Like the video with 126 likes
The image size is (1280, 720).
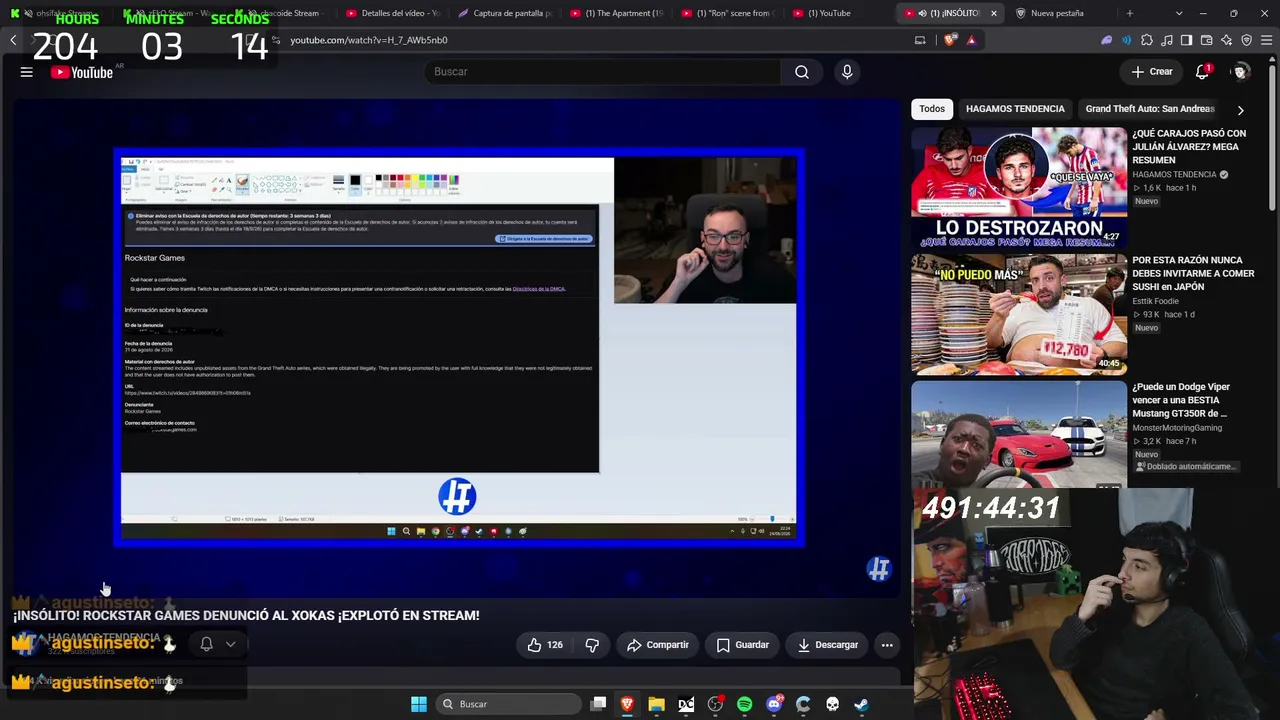pyautogui.click(x=546, y=645)
